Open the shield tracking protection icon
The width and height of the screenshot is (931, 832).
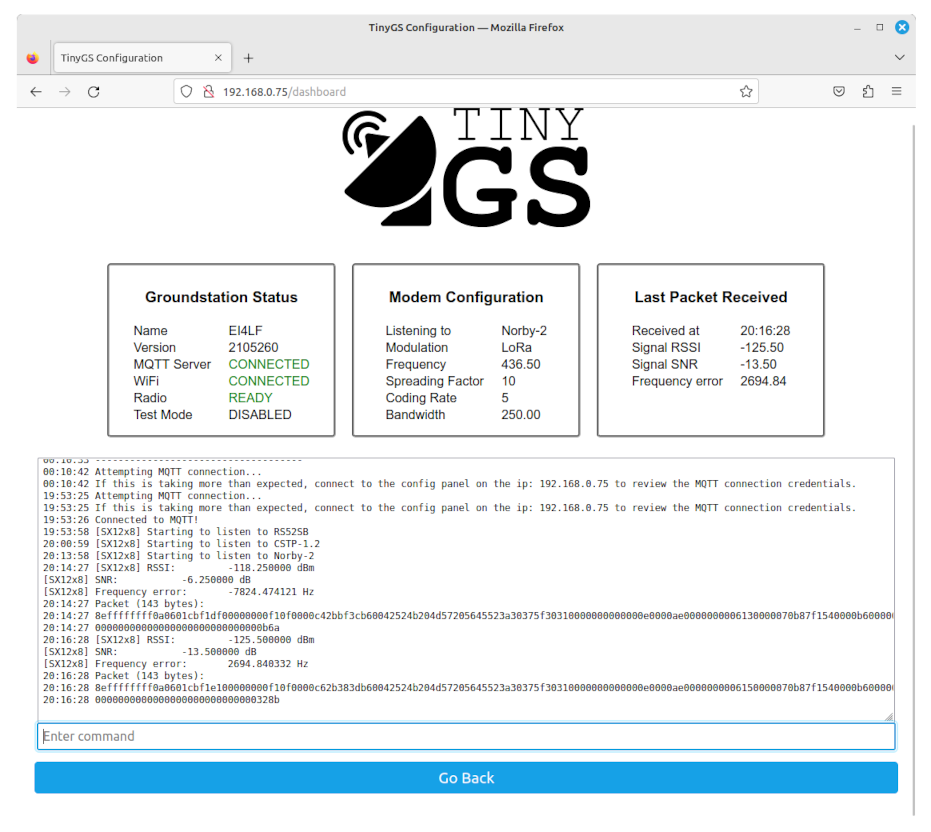[186, 91]
